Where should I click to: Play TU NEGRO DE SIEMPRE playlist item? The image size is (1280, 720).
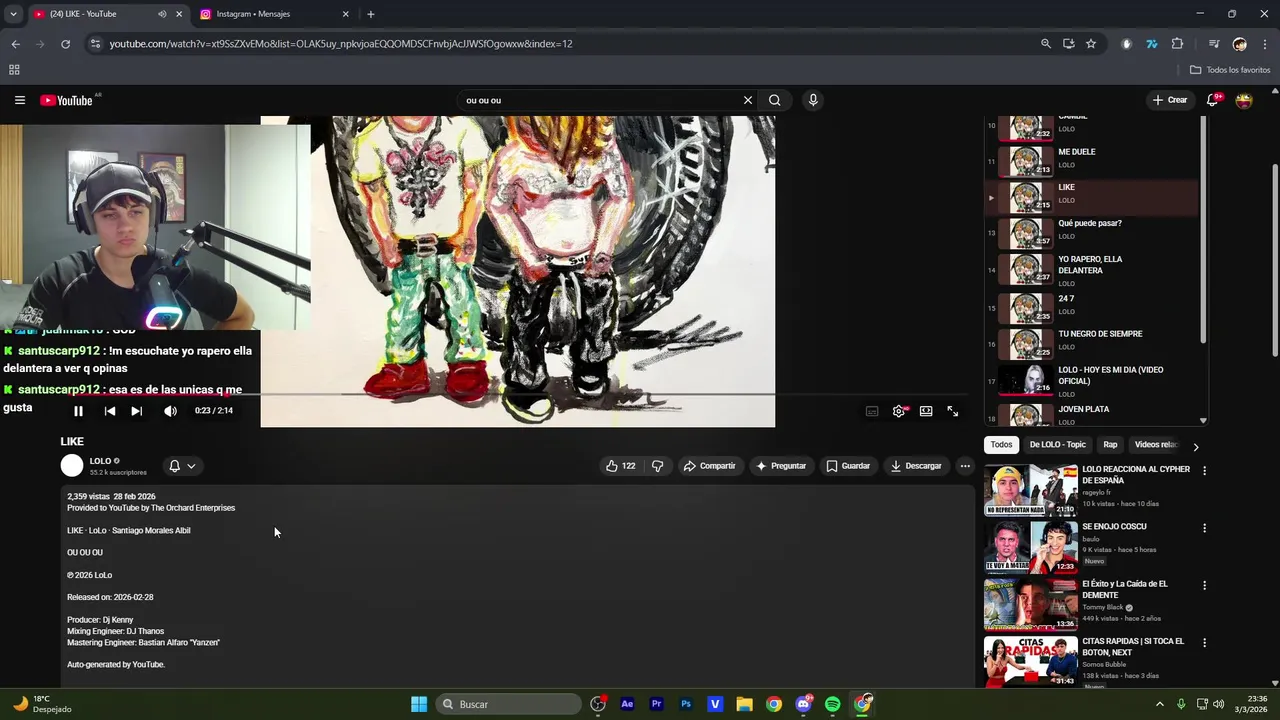click(x=1092, y=343)
